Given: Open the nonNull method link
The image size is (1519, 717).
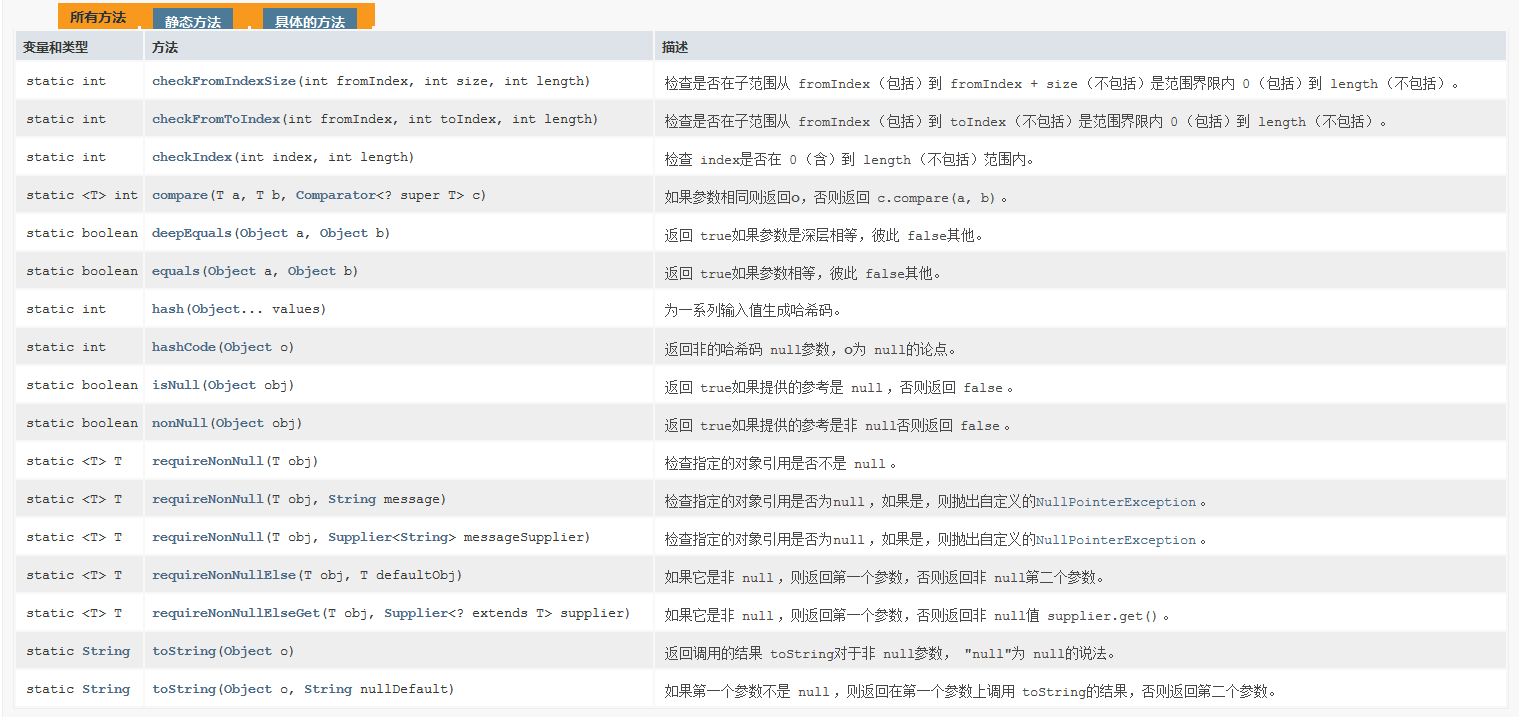Looking at the screenshot, I should [180, 423].
